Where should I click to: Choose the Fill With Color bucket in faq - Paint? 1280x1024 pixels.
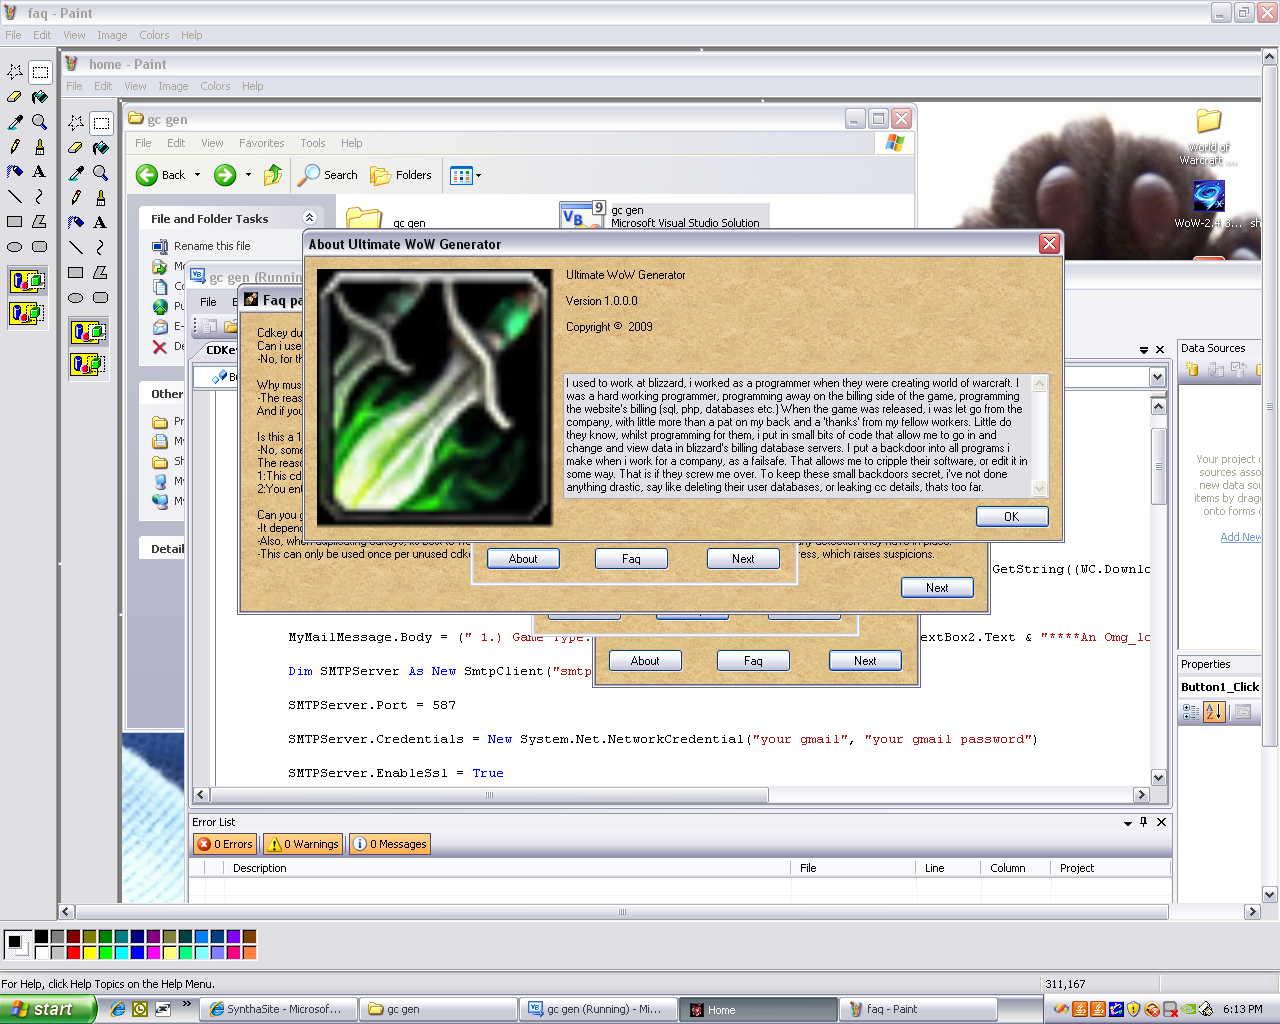coord(40,97)
